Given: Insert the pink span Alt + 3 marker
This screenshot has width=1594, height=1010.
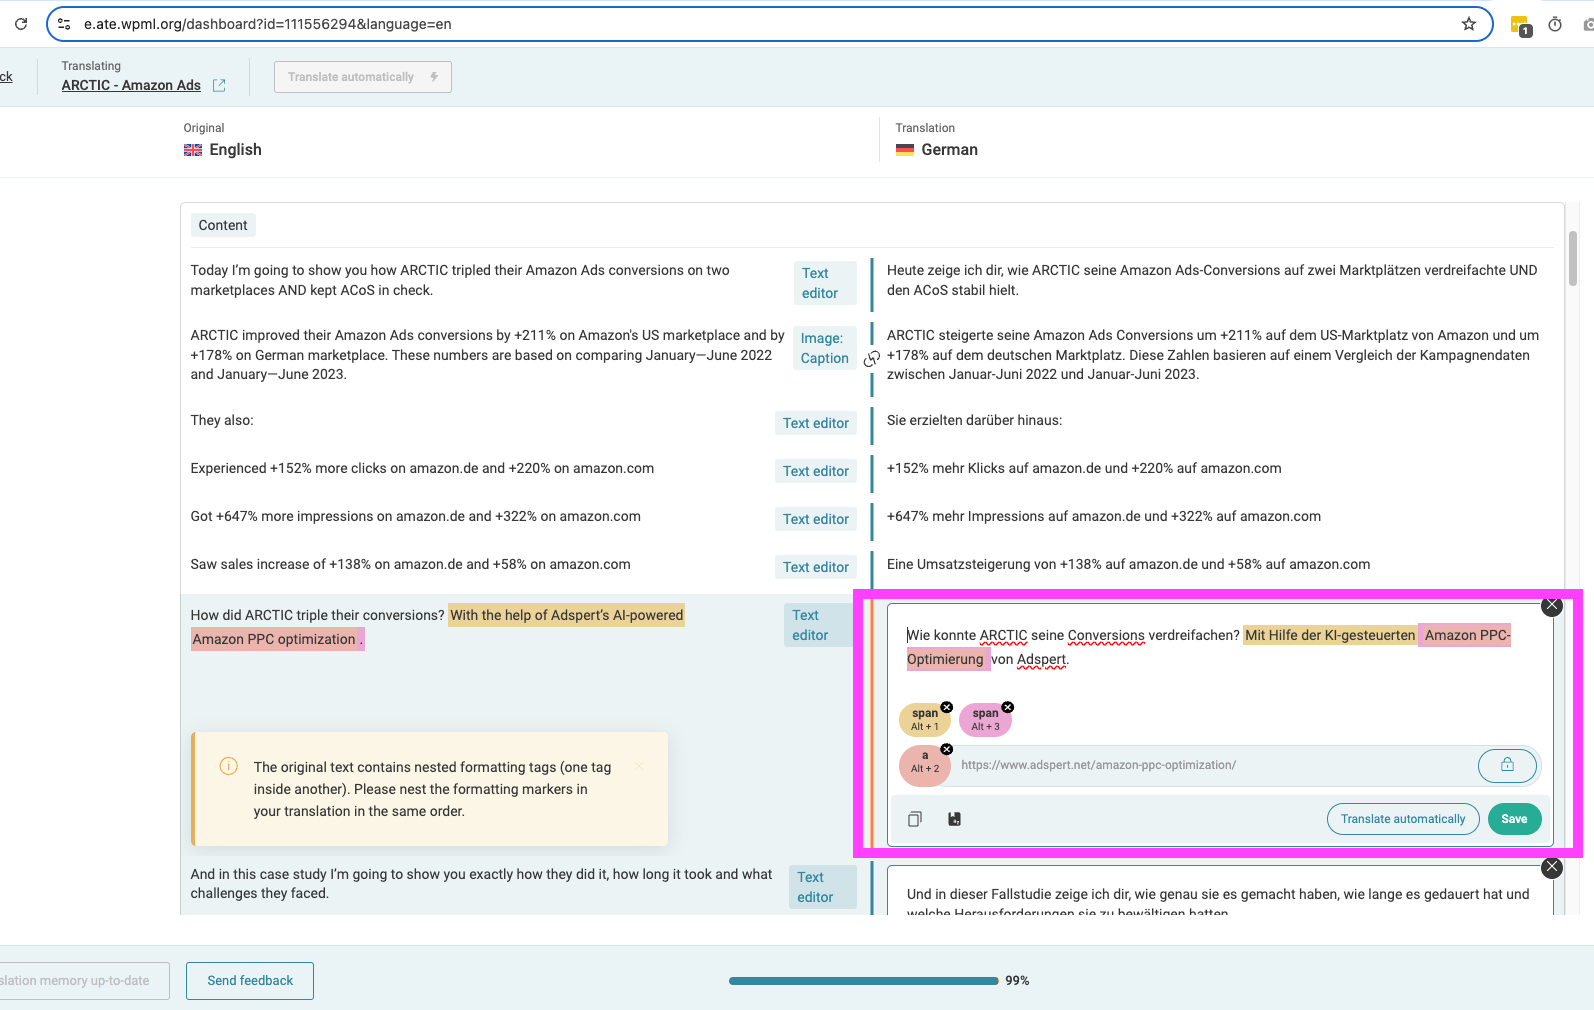Looking at the screenshot, I should [985, 720].
